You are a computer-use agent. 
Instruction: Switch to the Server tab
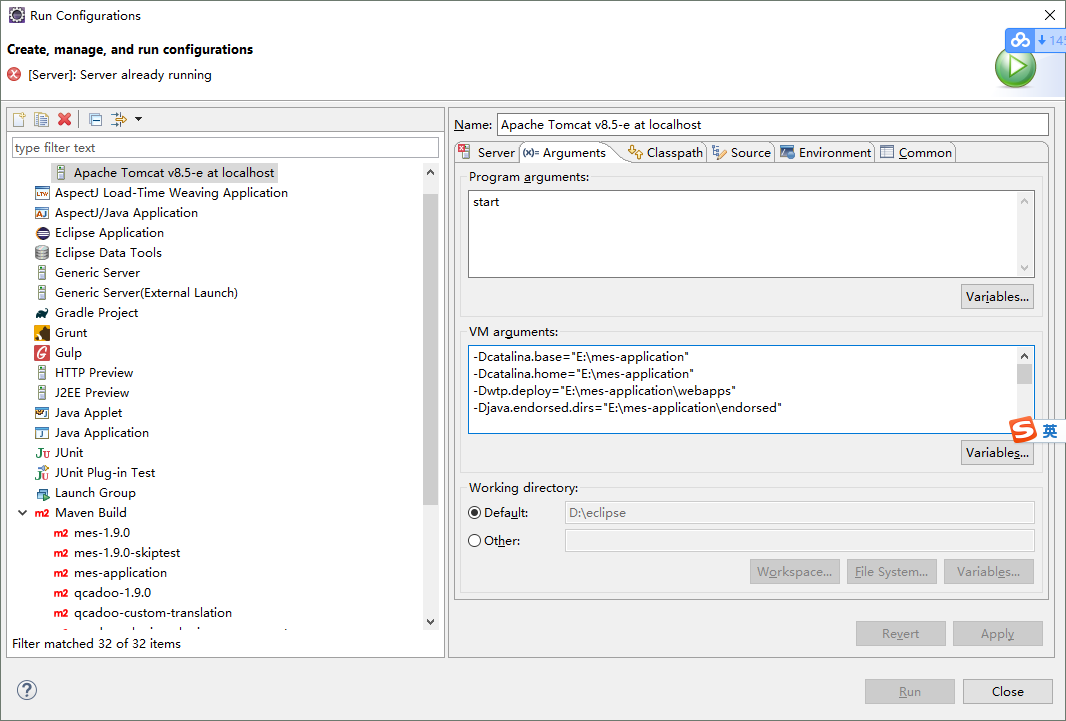pyautogui.click(x=487, y=152)
